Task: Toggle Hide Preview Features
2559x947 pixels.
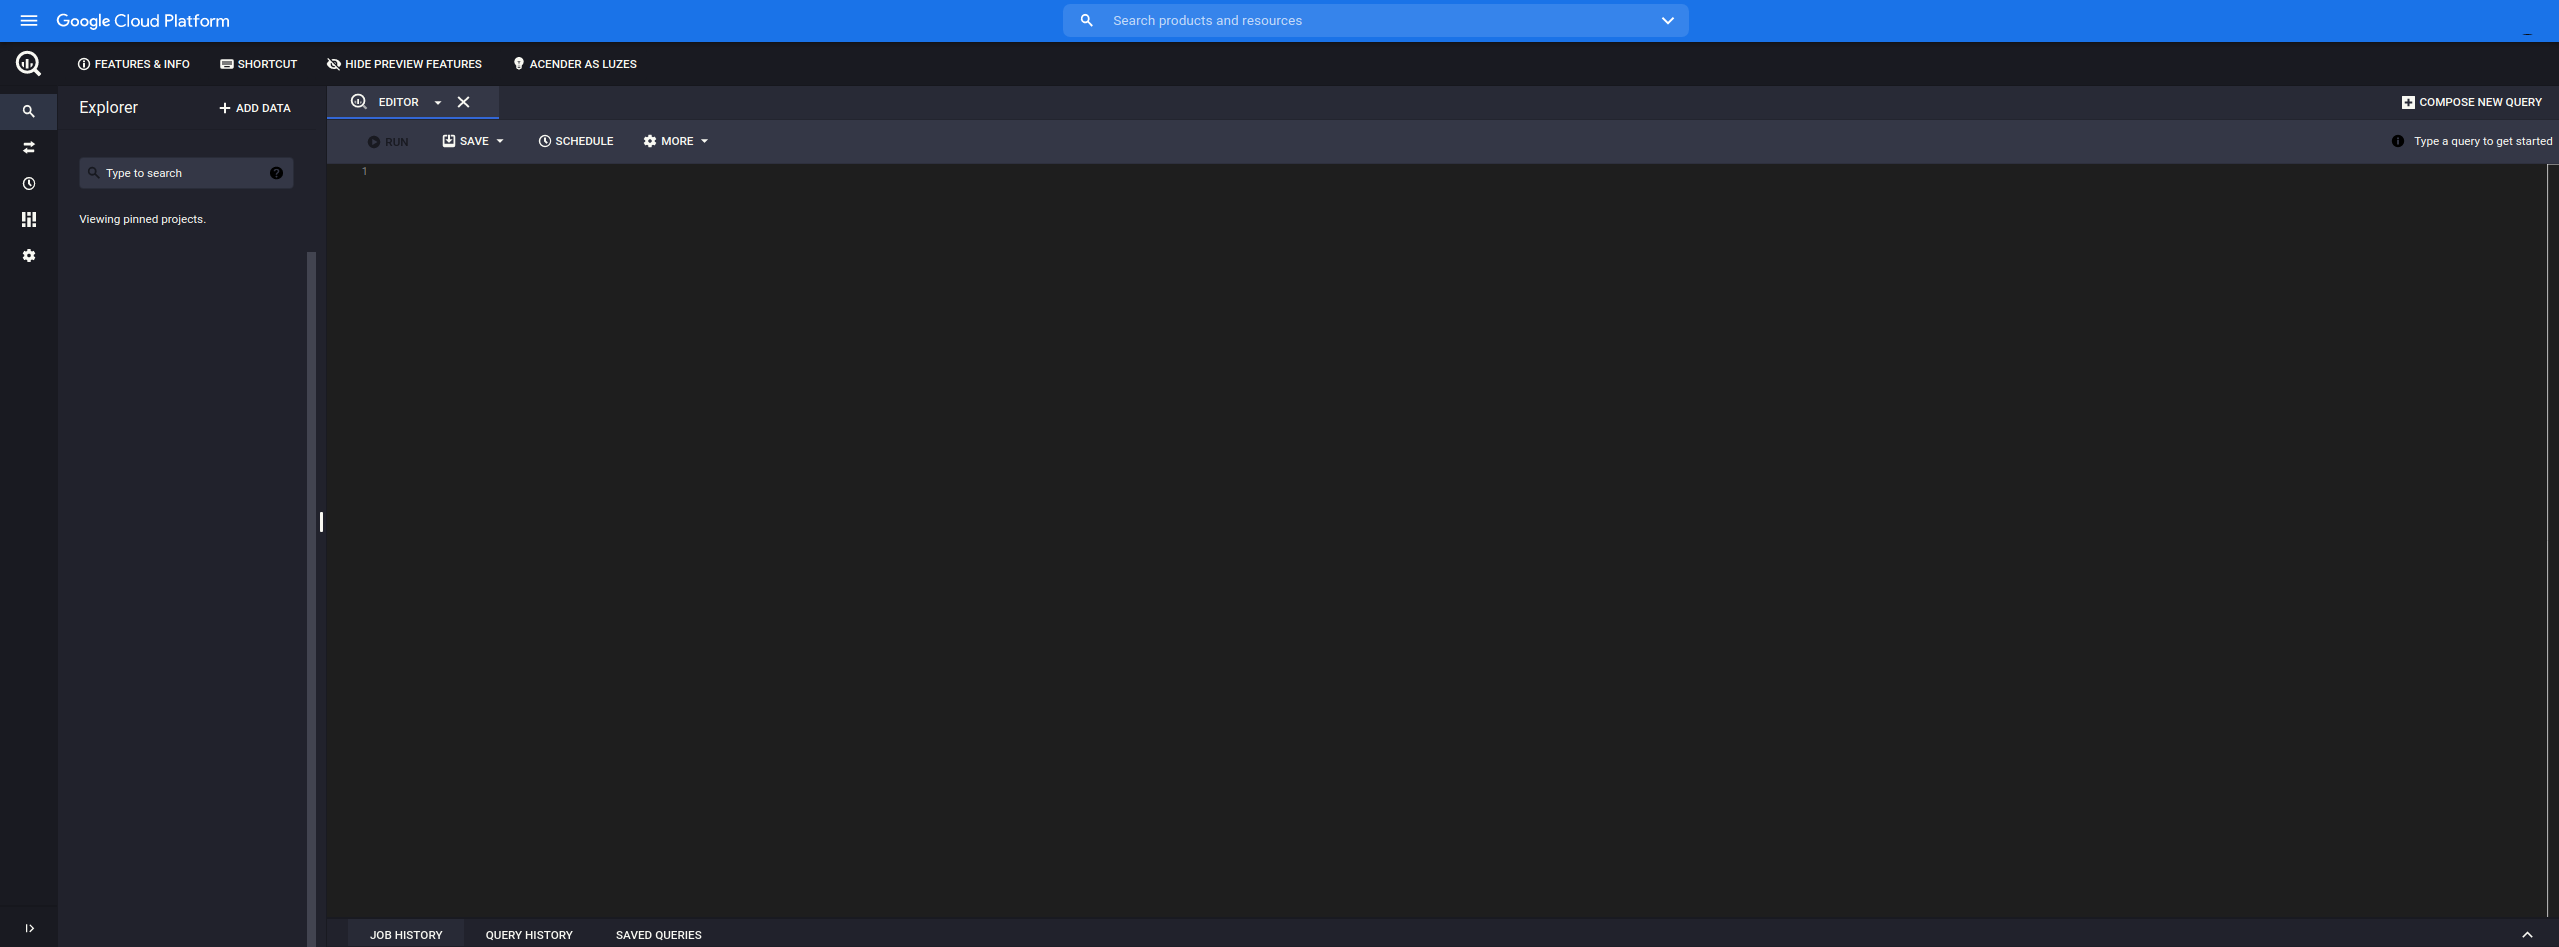Action: (403, 63)
